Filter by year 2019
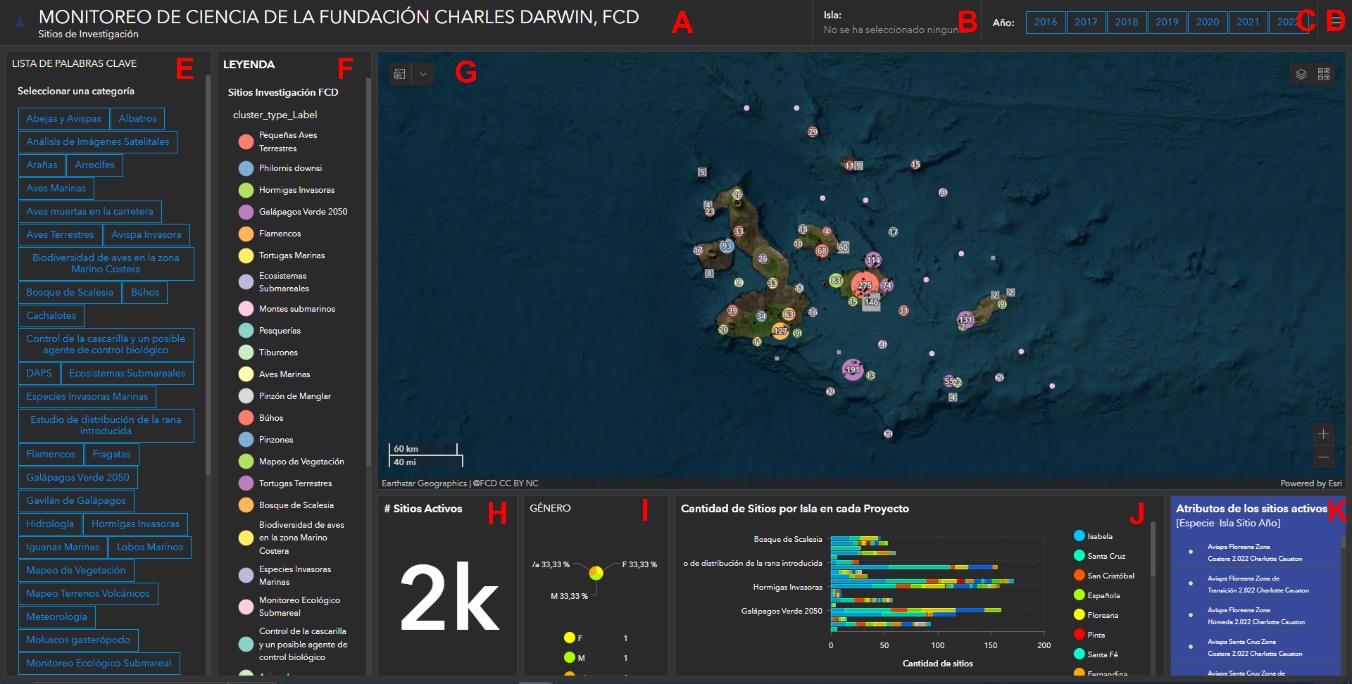The height and width of the screenshot is (684, 1352). tap(1167, 22)
